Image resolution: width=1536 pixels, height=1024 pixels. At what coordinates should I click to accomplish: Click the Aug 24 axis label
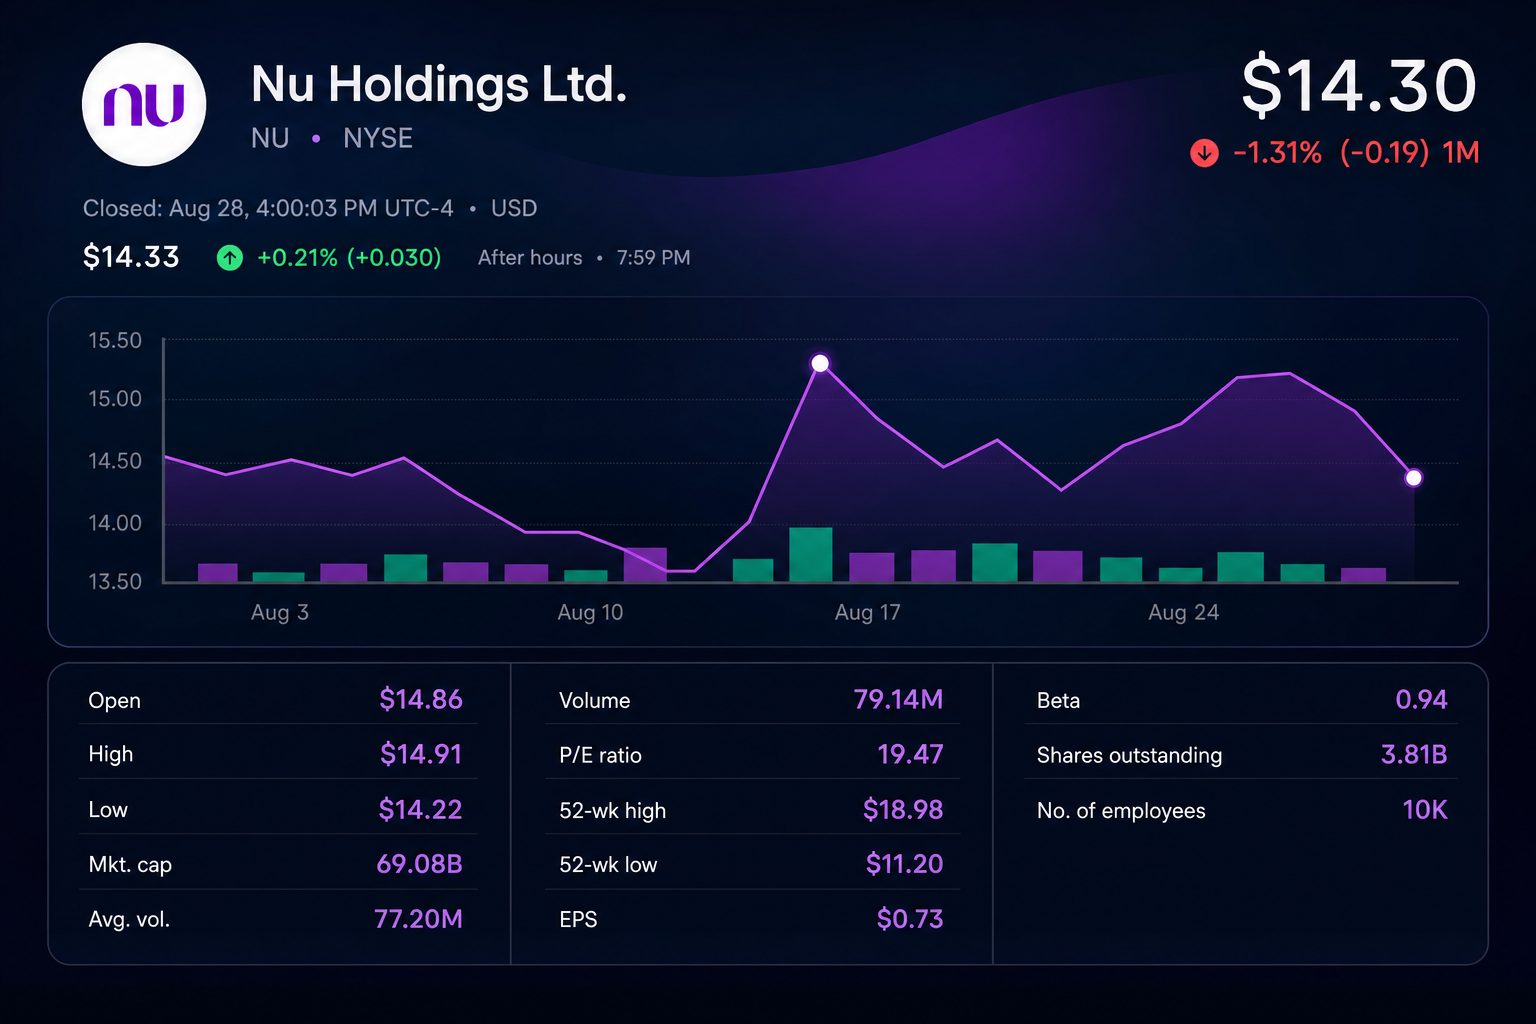[1184, 612]
